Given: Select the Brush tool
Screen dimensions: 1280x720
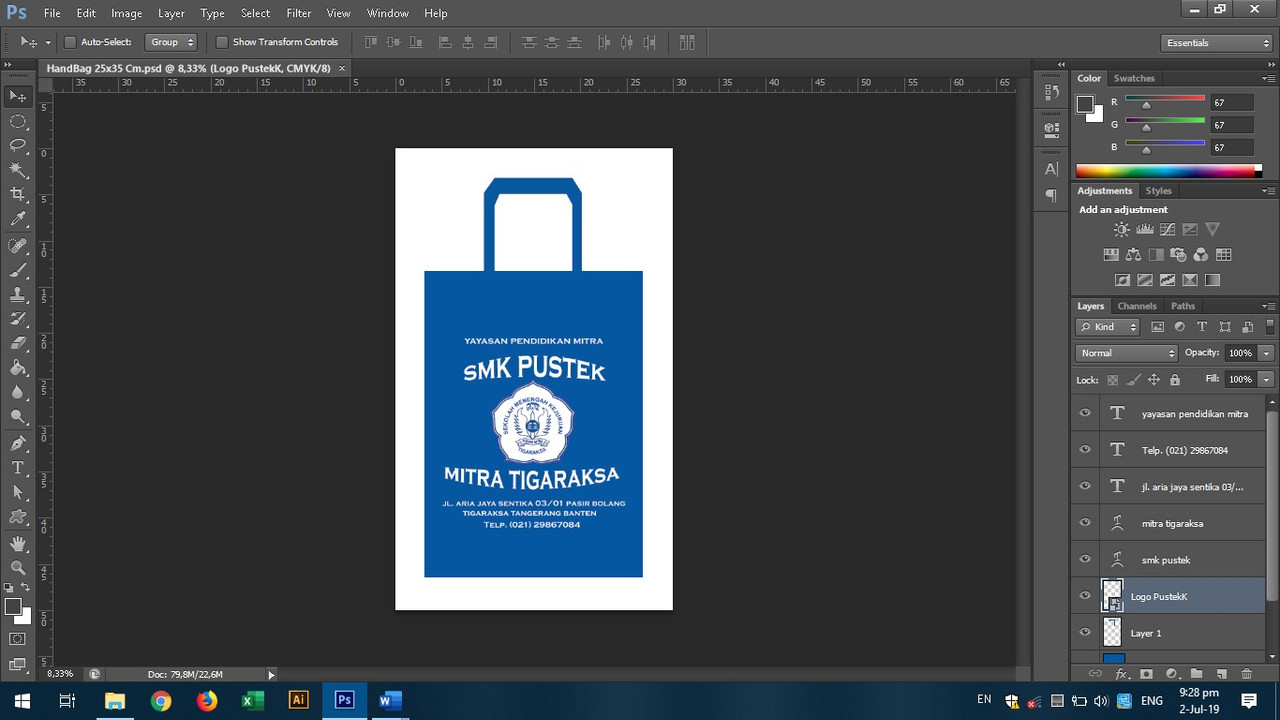Looking at the screenshot, I should point(18,270).
